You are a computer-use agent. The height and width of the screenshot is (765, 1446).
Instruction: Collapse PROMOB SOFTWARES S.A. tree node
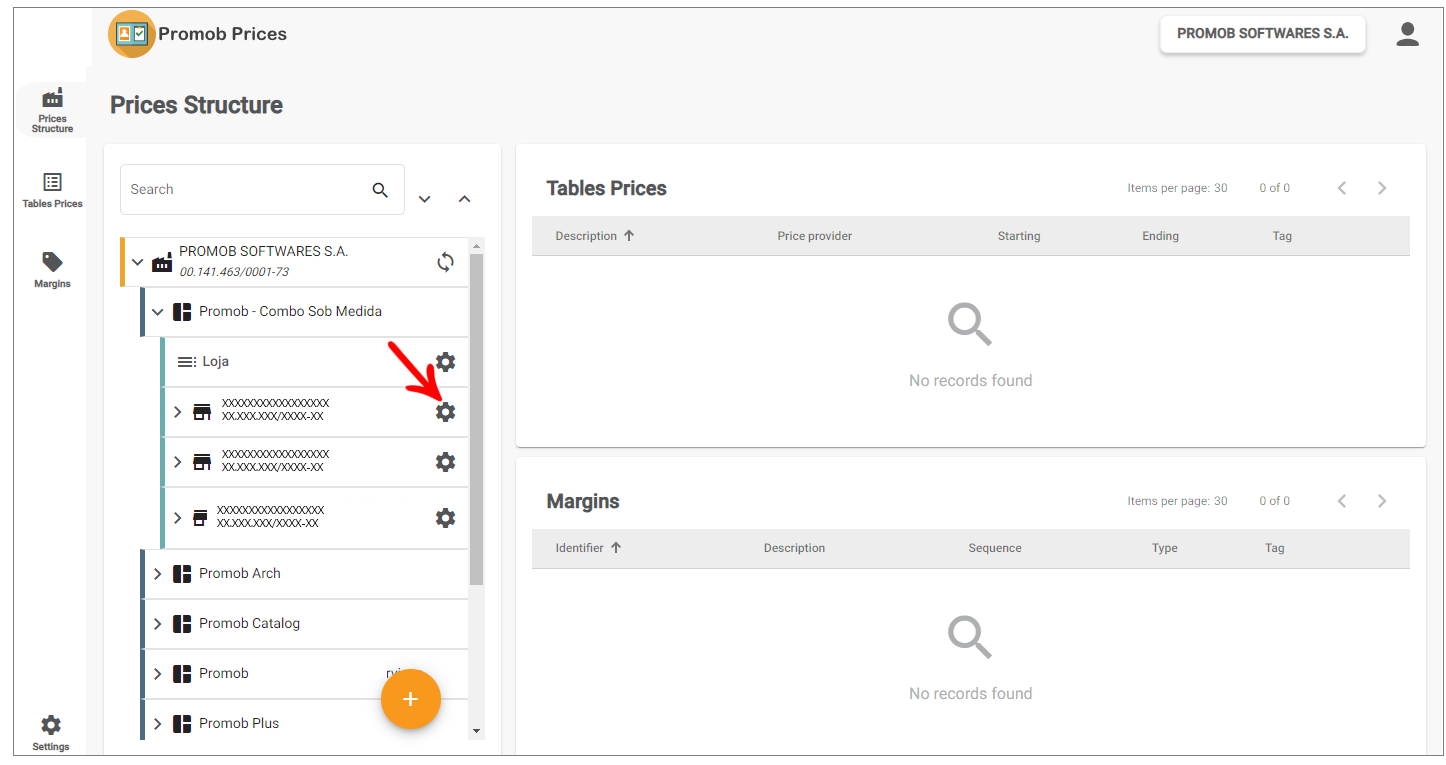click(x=138, y=262)
